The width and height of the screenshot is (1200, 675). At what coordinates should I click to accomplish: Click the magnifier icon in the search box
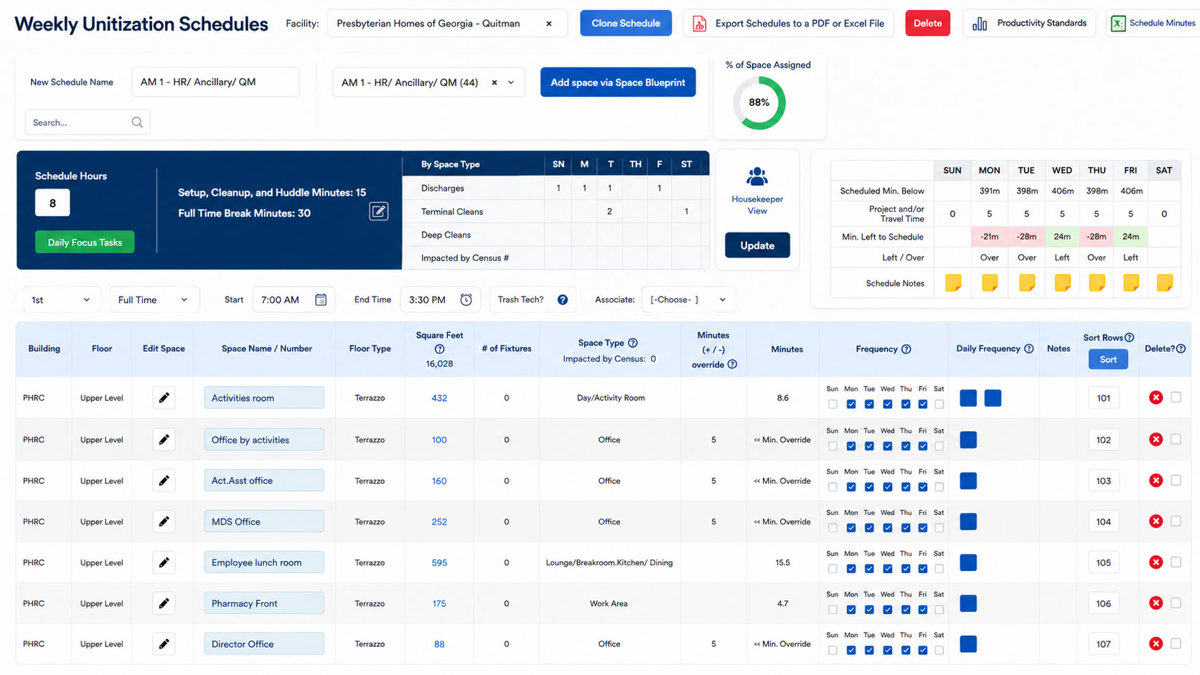pos(137,122)
